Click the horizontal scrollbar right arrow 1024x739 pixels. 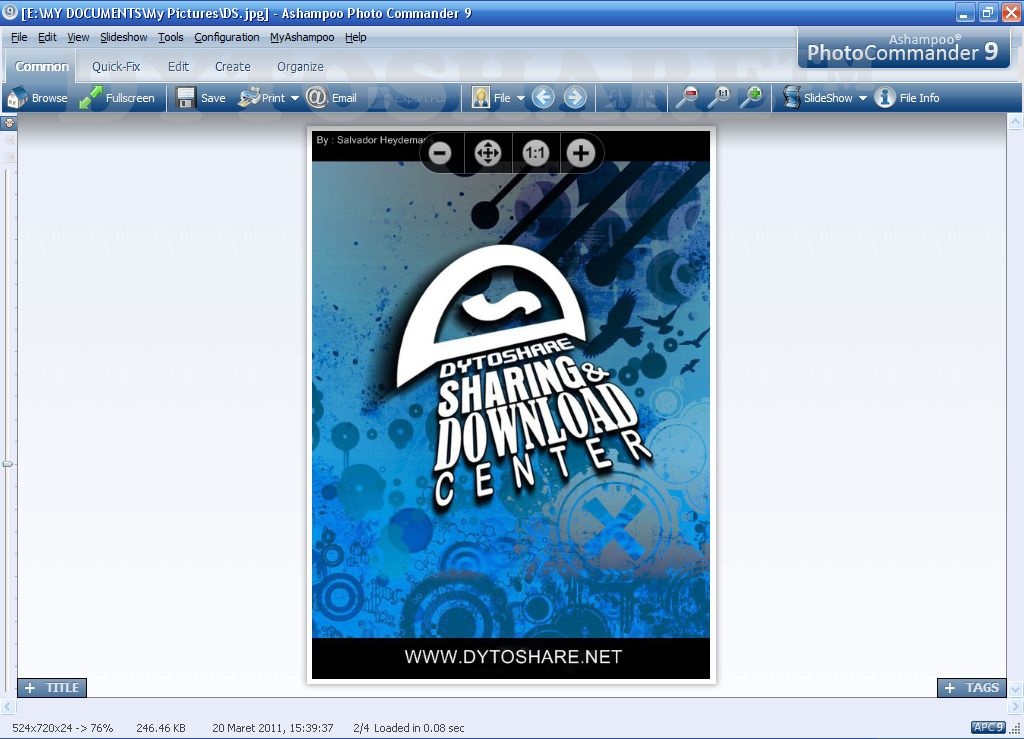1016,706
